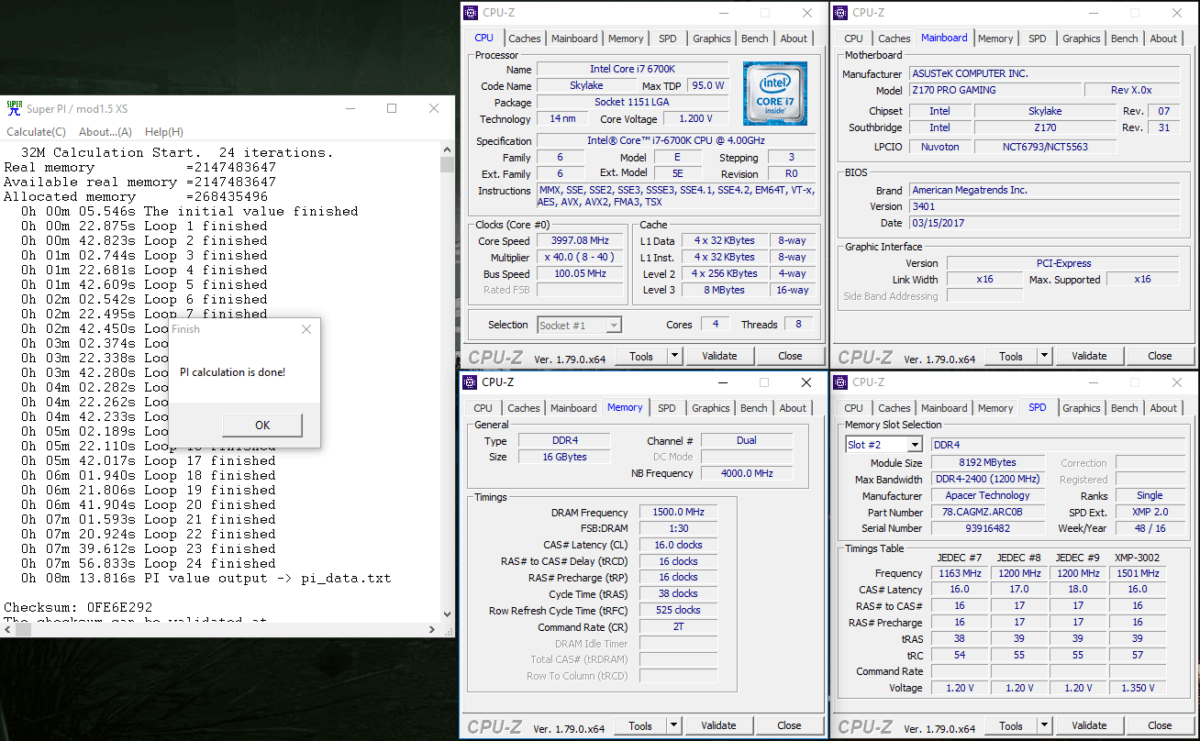Confirm the PI calculation dialog with OK
The height and width of the screenshot is (741, 1200).
tap(262, 425)
